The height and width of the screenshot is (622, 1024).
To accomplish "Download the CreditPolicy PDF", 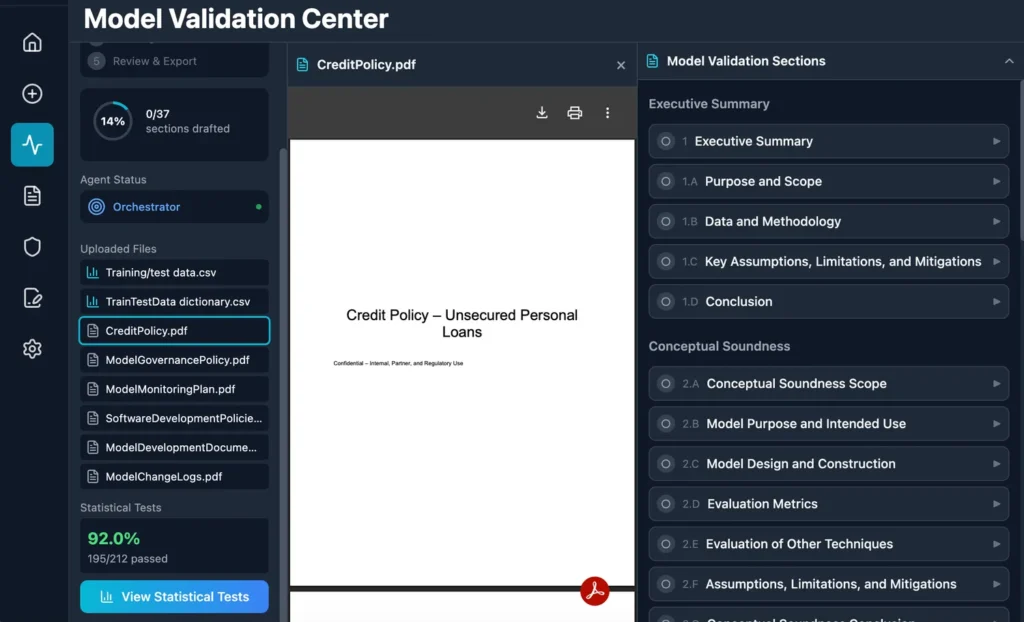I will (542, 113).
